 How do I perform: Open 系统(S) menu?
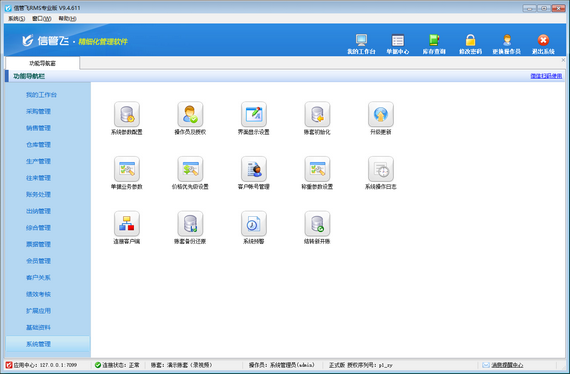17,19
